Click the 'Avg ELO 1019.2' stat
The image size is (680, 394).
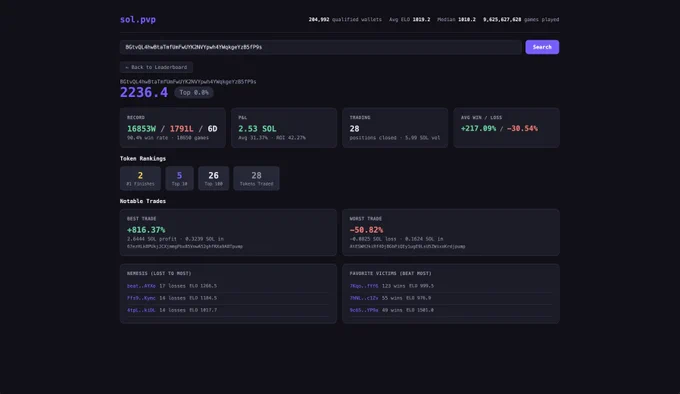[409, 20]
